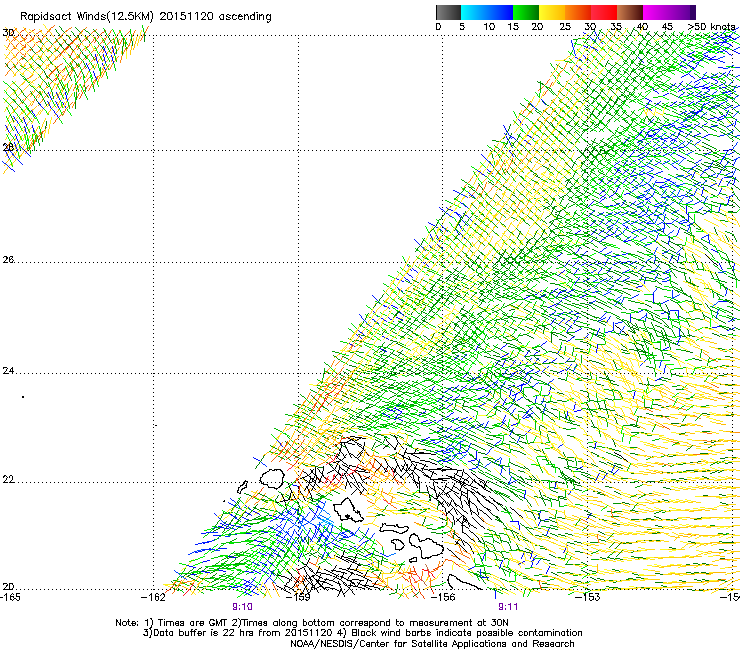The height and width of the screenshot is (650, 740).
Task: Click the gray 0-5 knots color swatch
Action: (448, 12)
